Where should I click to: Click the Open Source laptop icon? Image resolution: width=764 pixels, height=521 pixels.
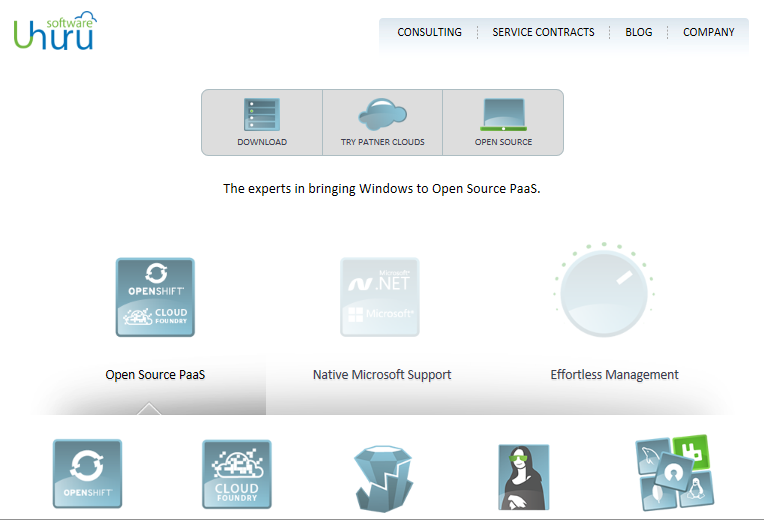503,115
